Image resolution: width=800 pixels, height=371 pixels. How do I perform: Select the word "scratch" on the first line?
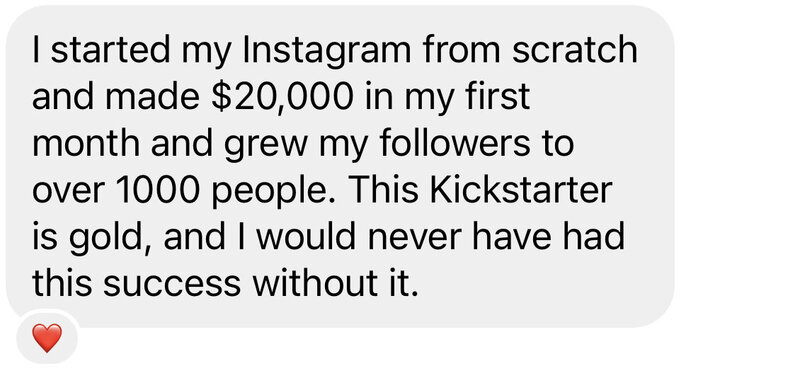574,50
